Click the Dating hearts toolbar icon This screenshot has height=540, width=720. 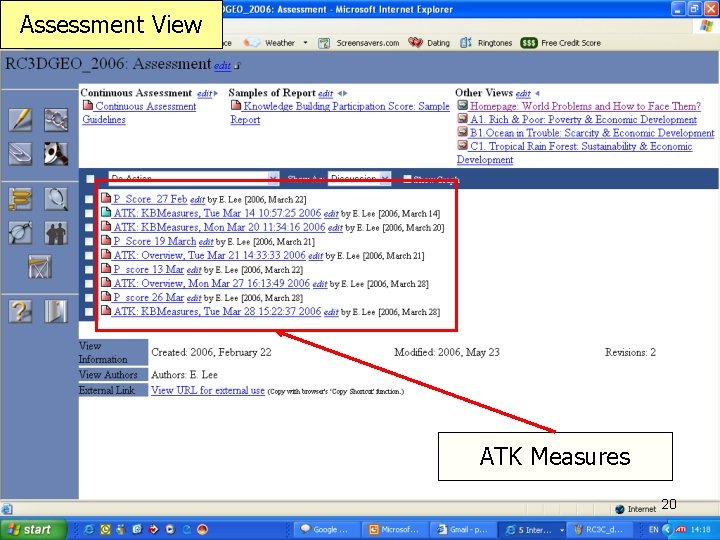(x=415, y=43)
